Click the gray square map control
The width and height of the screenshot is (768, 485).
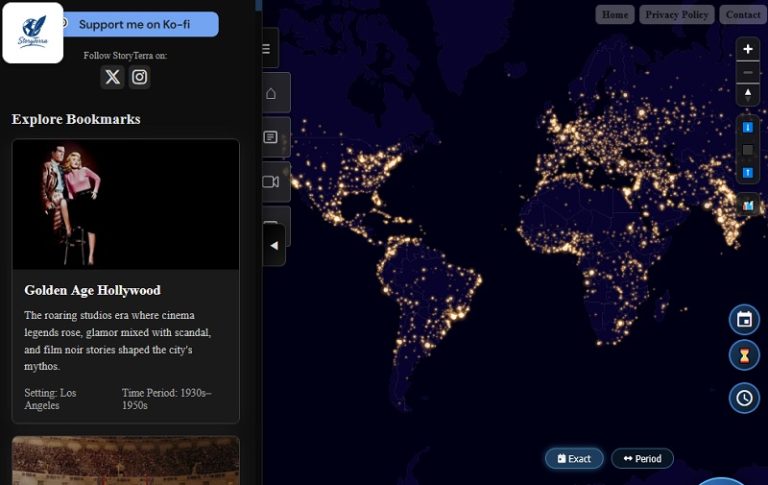coord(747,150)
